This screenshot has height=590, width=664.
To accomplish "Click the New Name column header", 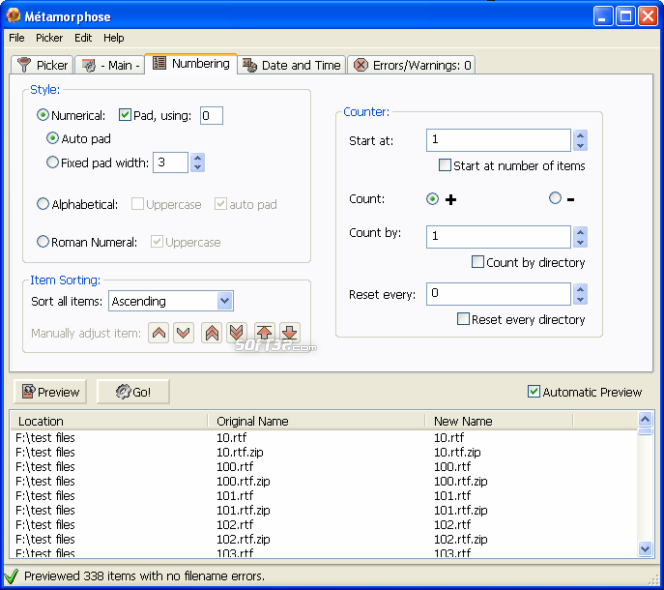I will [x=498, y=421].
